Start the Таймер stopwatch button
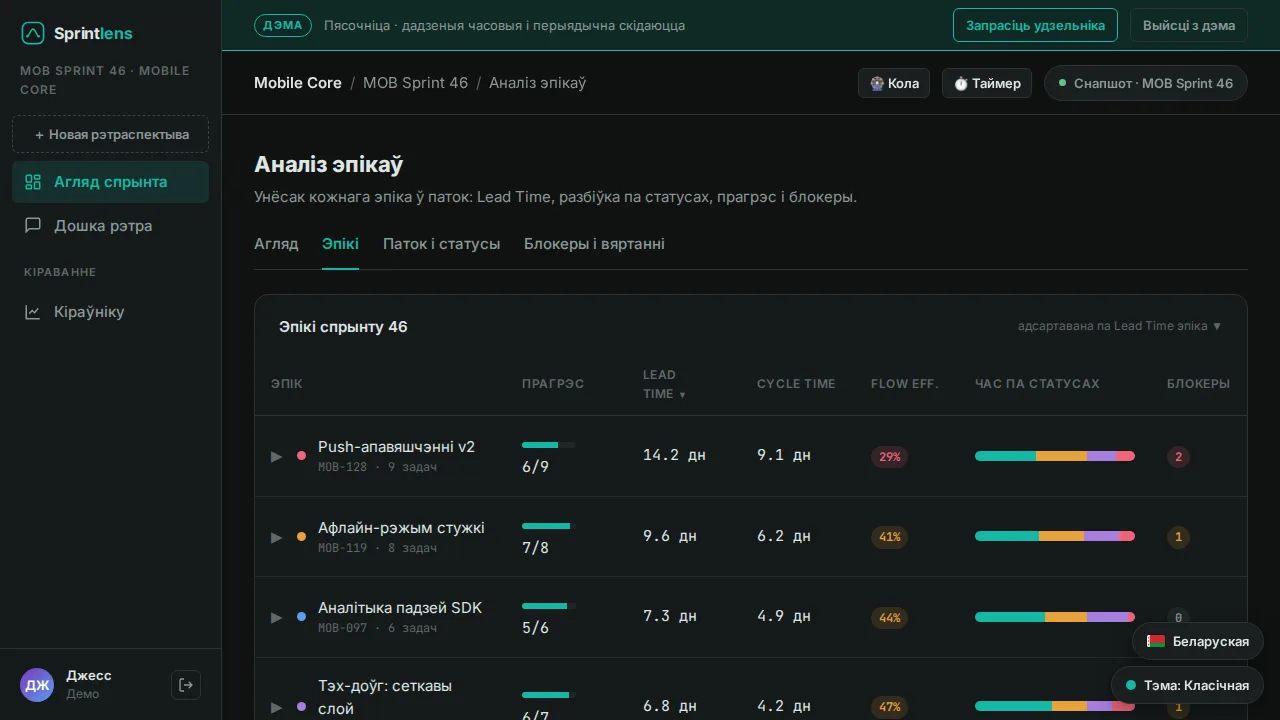The image size is (1280, 720). [987, 83]
